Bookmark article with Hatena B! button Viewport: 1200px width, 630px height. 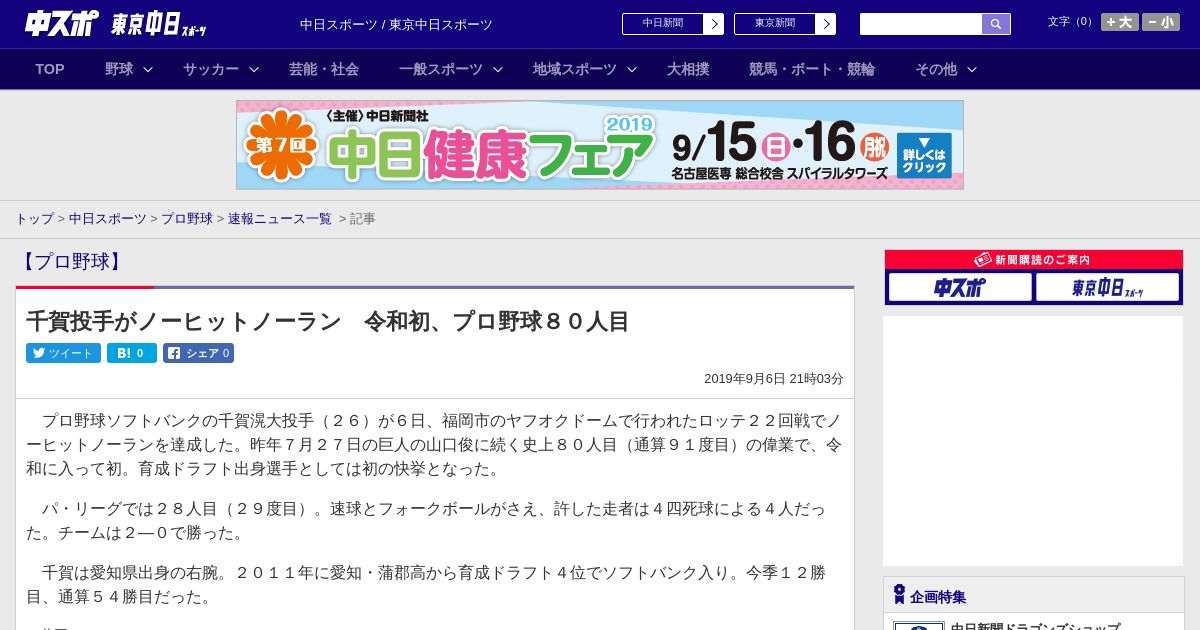point(132,353)
